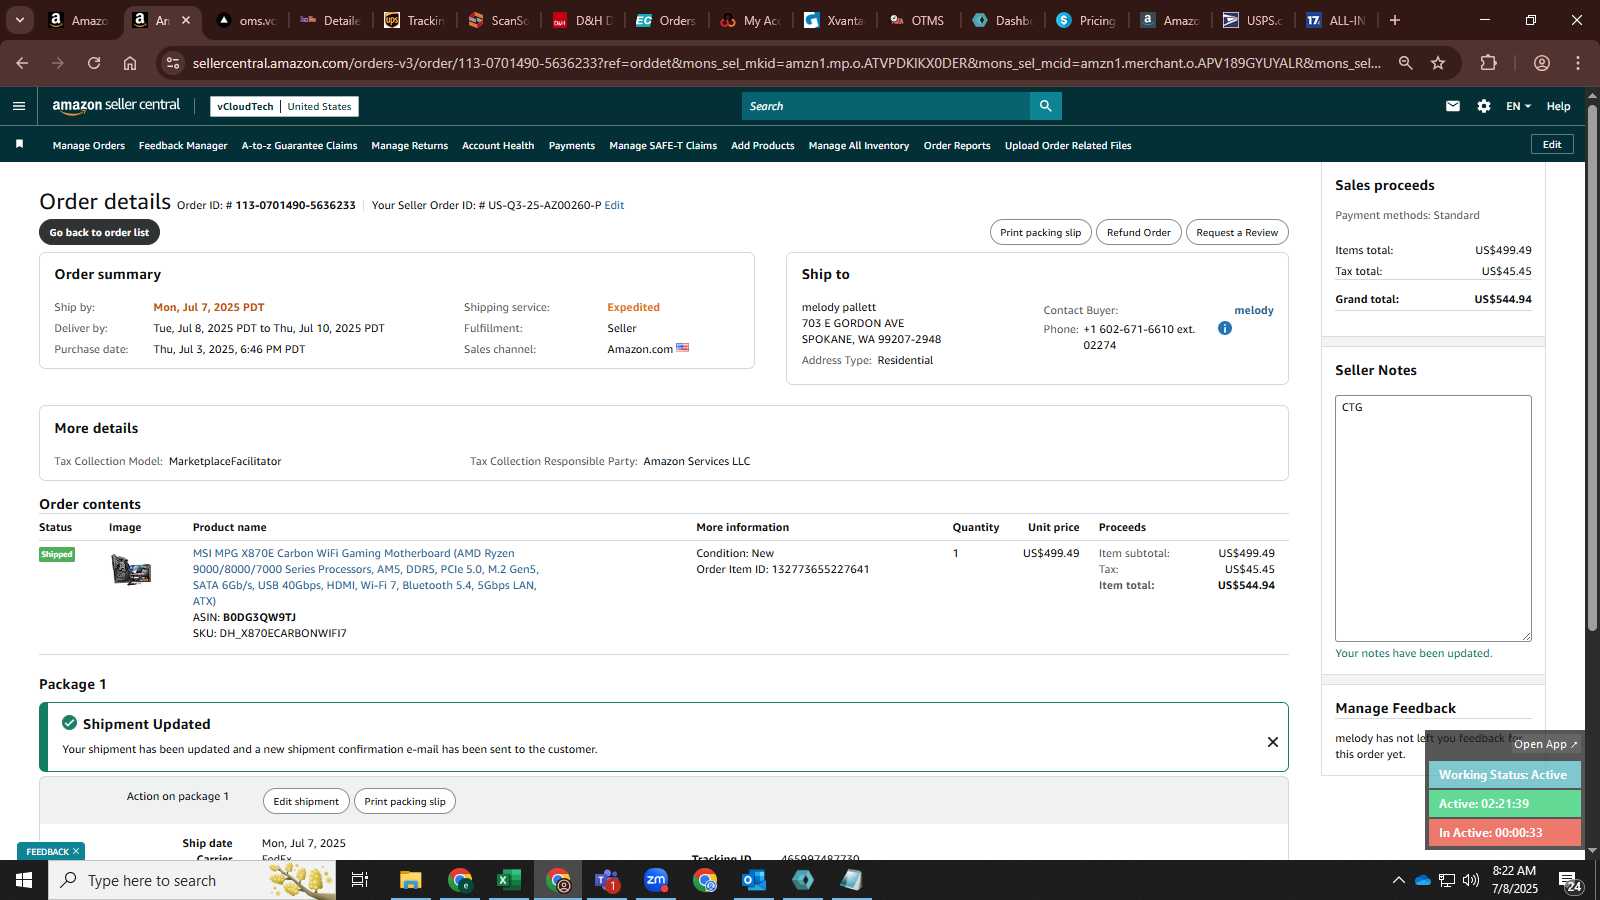This screenshot has height=900, width=1600.
Task: Open A-to-z Guarantee Claims
Action: click(x=299, y=146)
